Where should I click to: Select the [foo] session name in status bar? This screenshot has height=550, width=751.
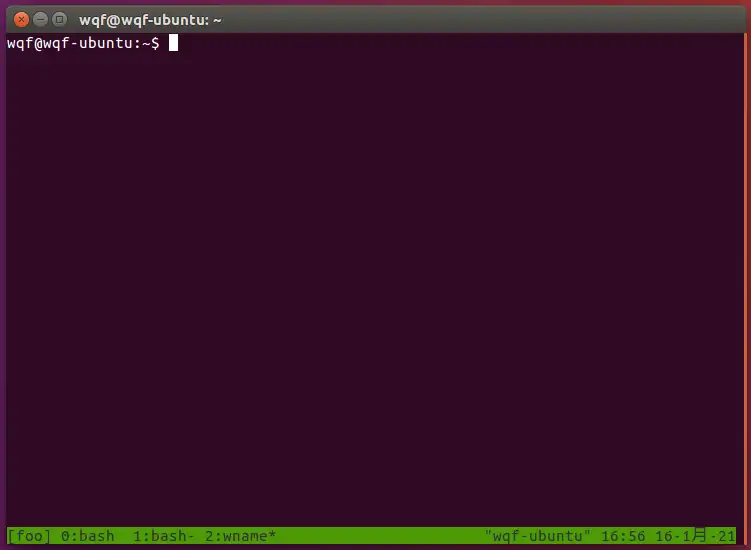click(27, 536)
